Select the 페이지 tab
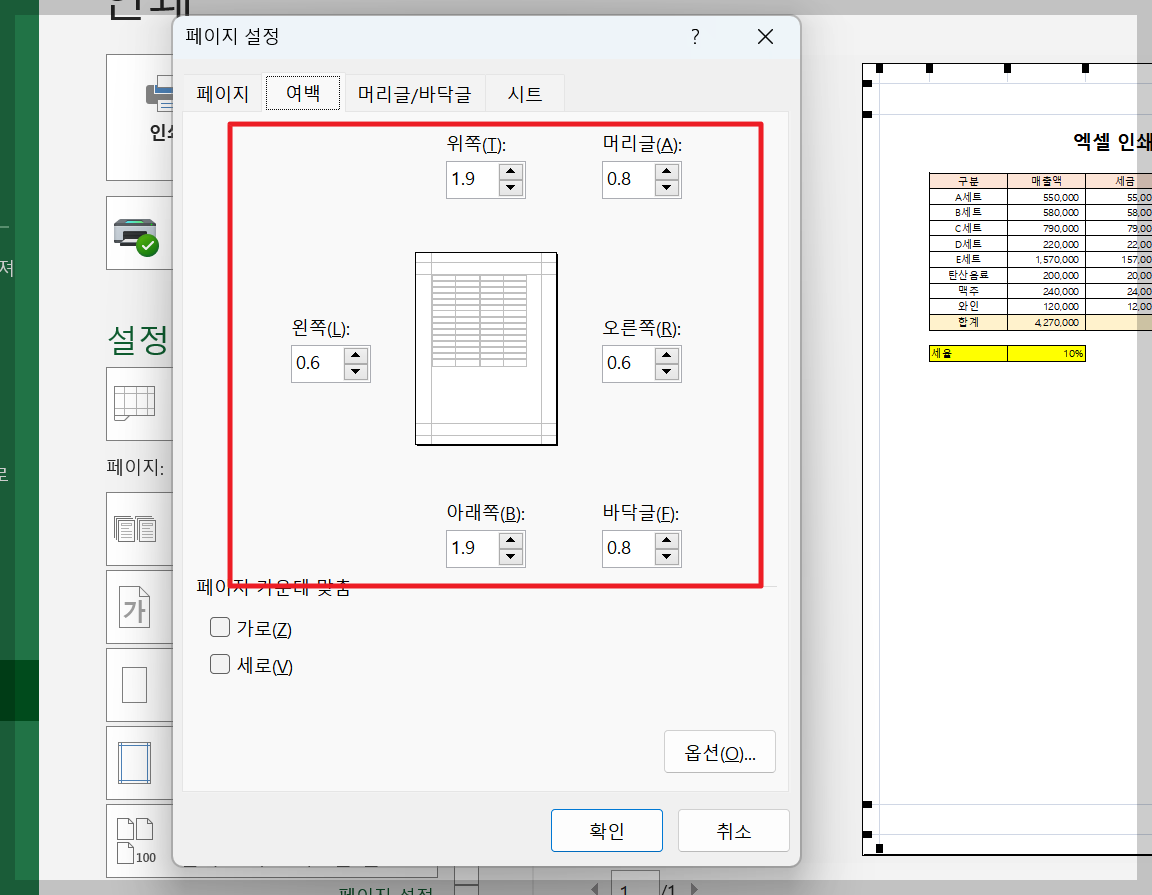The height and width of the screenshot is (895, 1152). click(223, 93)
